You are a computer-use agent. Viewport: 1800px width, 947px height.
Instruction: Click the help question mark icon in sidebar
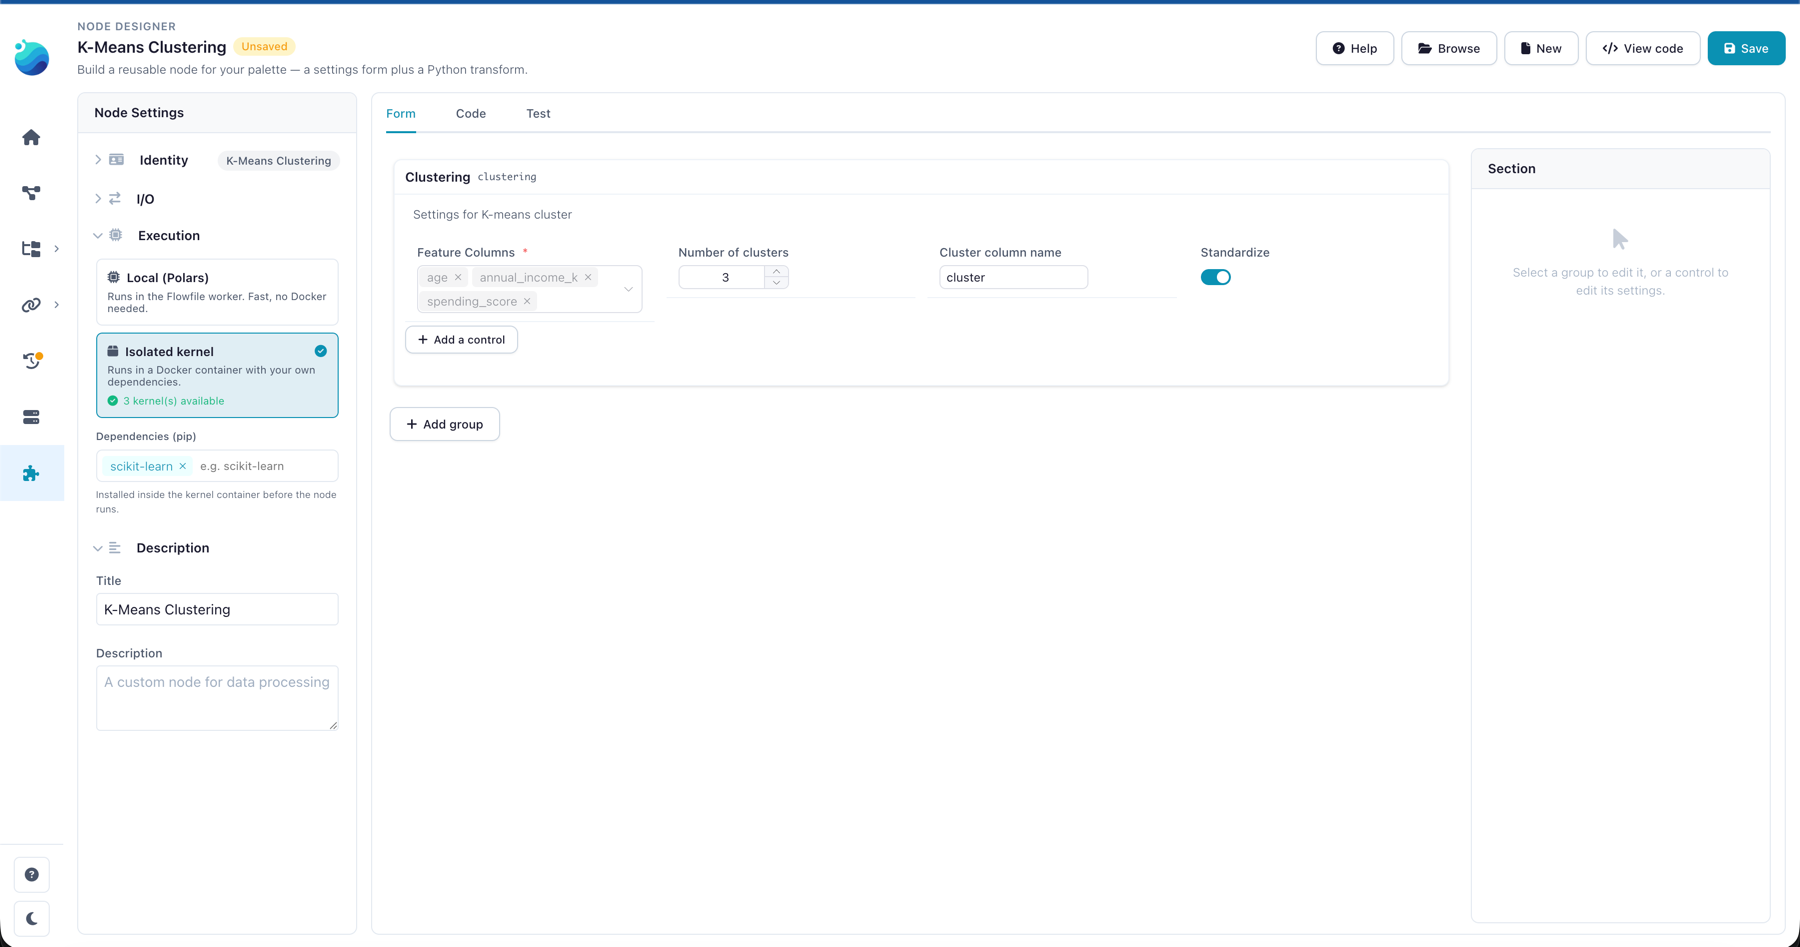[32, 875]
